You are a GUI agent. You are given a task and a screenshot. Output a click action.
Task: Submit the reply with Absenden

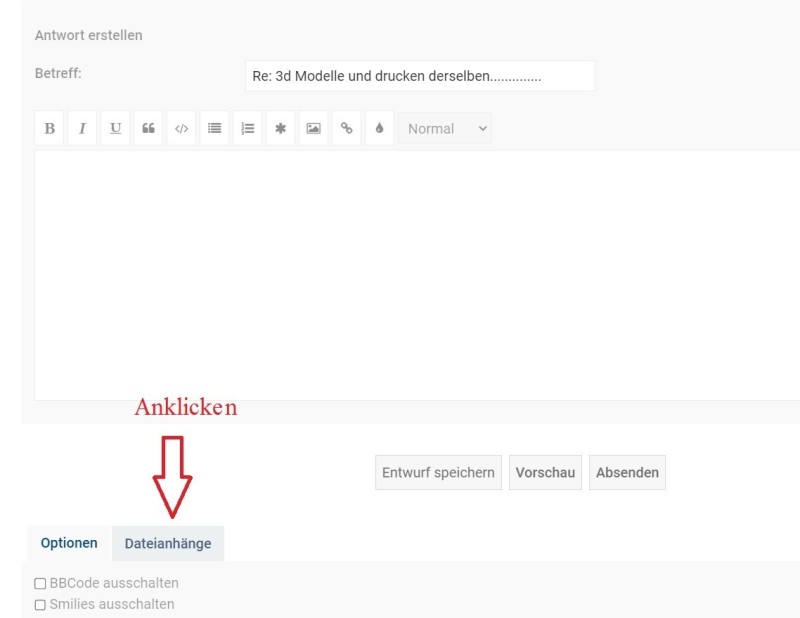(x=627, y=473)
